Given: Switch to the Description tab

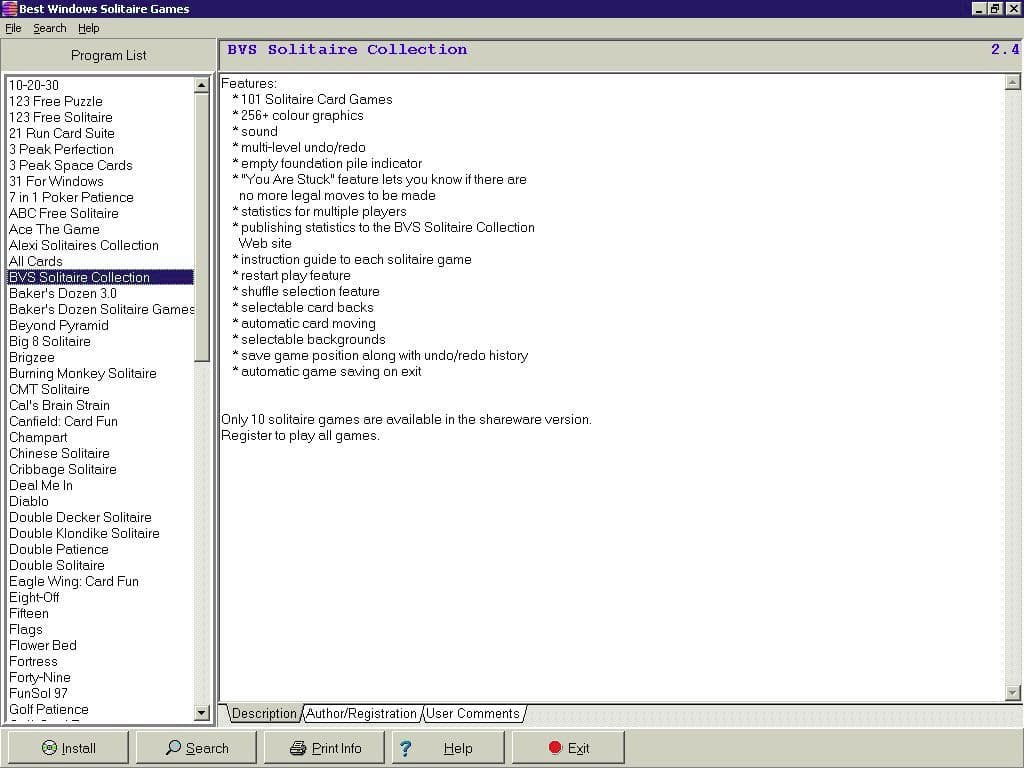Looking at the screenshot, I should 264,713.
